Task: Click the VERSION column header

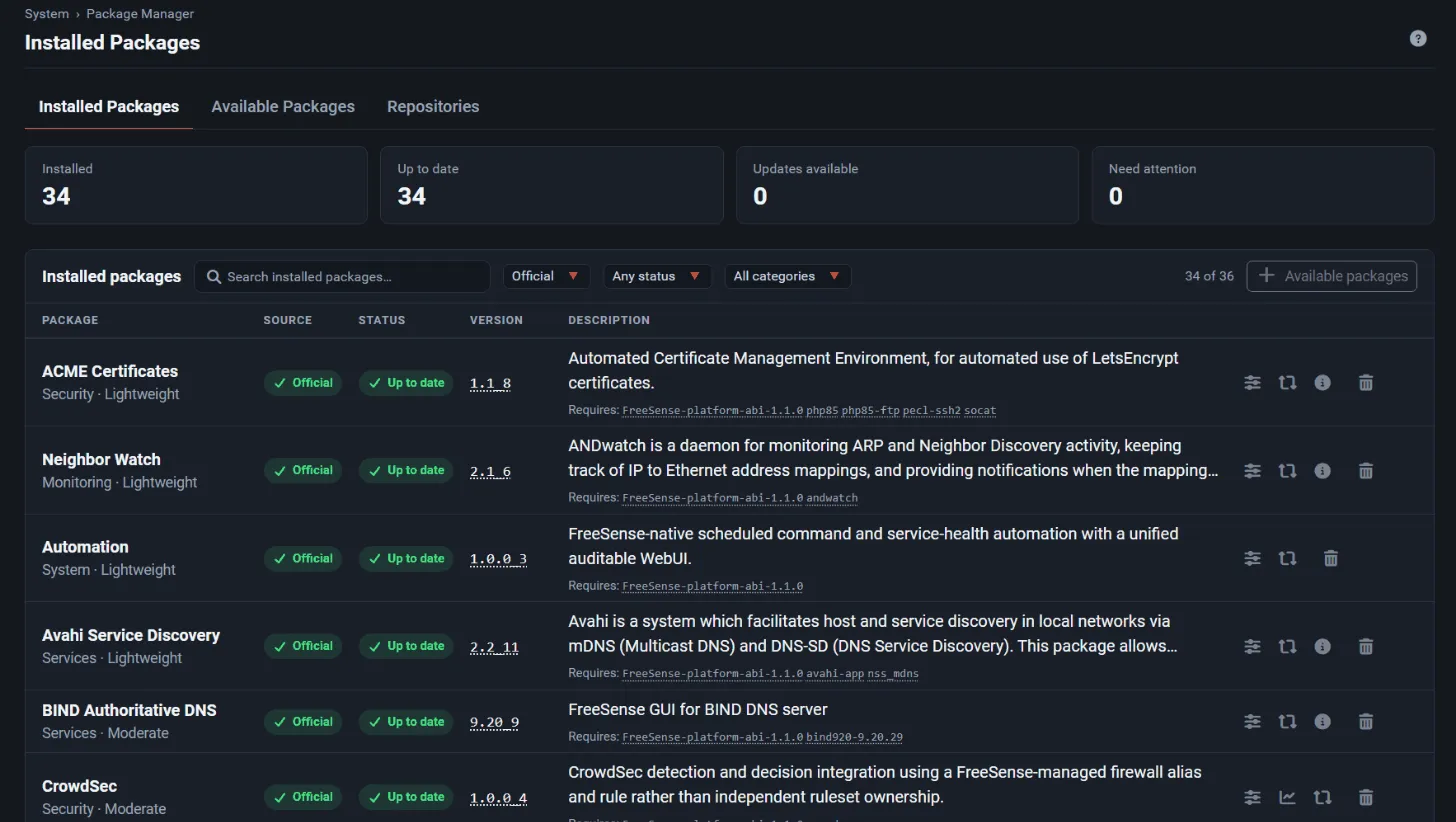Action: [496, 320]
